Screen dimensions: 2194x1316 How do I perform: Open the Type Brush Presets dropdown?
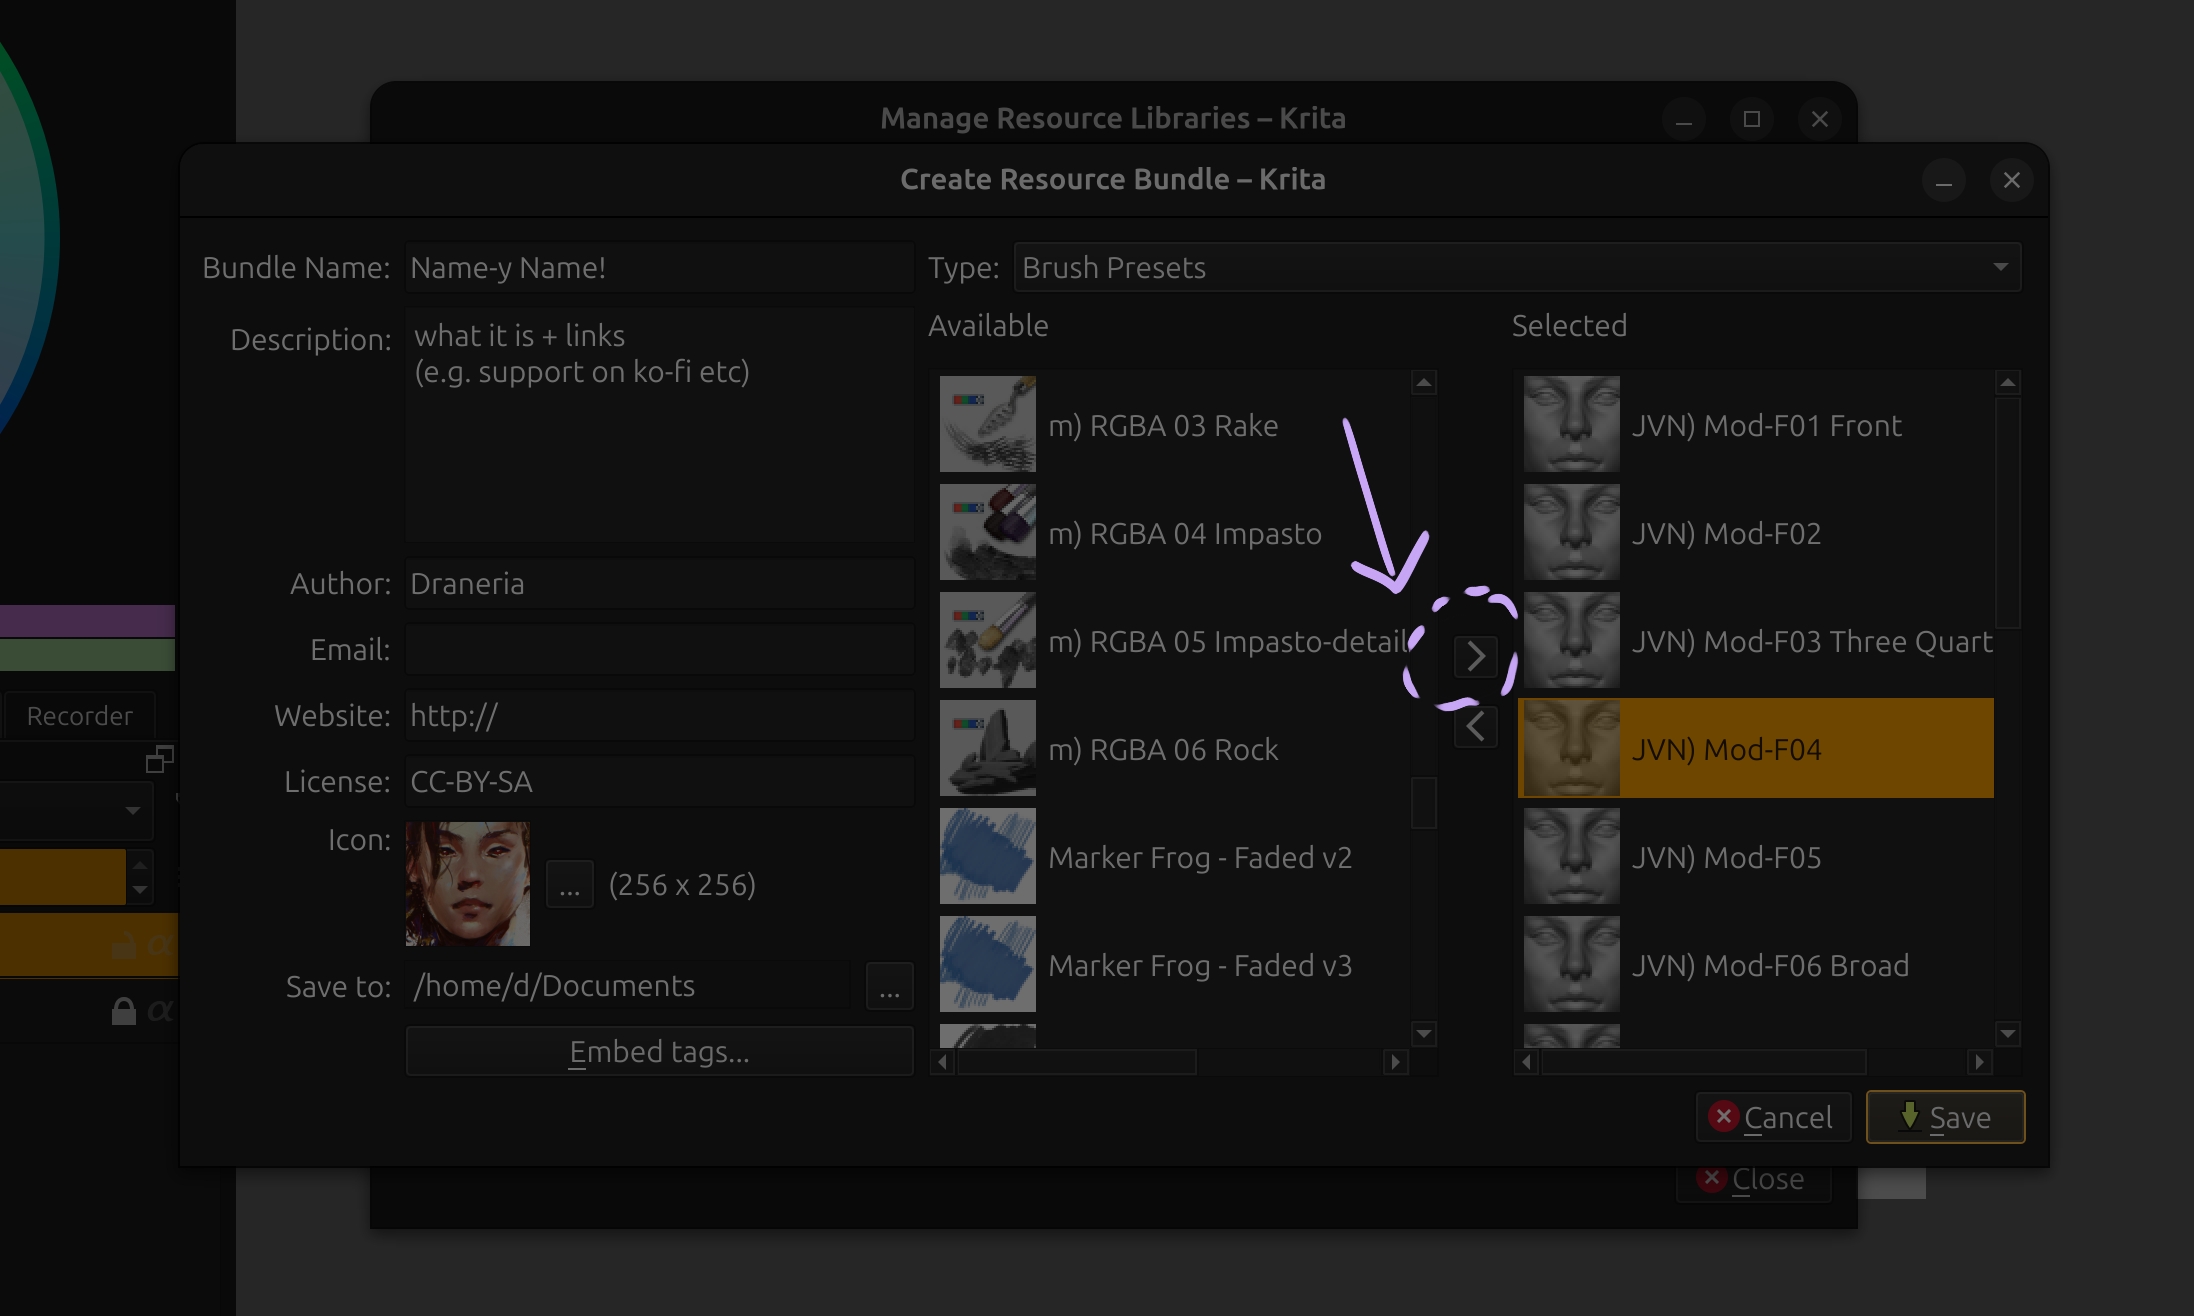pyautogui.click(x=1516, y=268)
